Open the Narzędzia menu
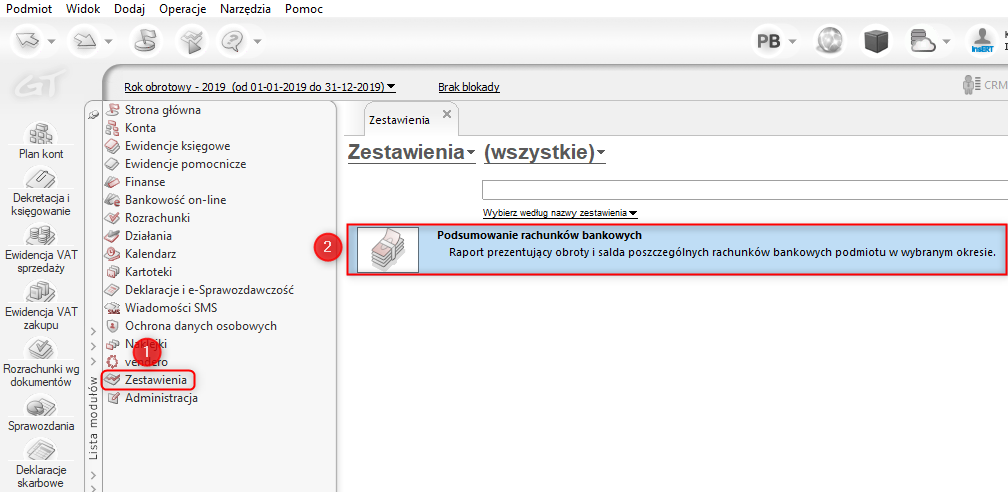1008x492 pixels. (x=245, y=9)
